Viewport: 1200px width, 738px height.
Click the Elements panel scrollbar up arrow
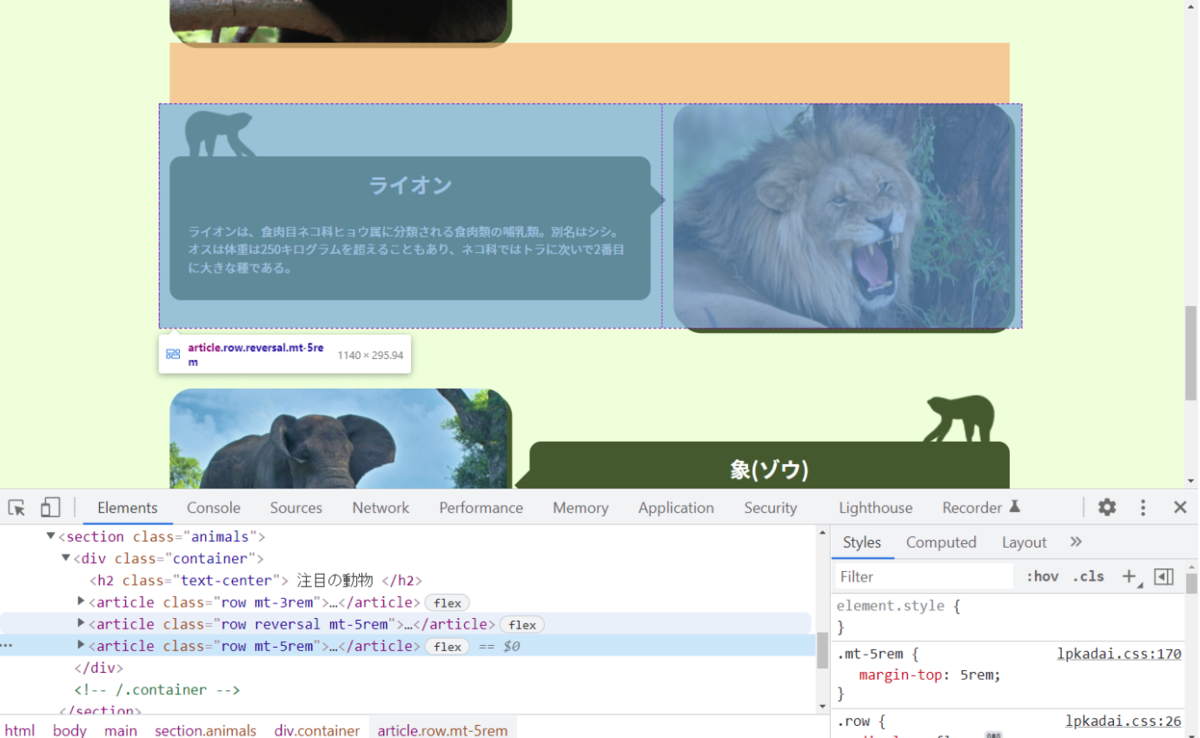(x=823, y=533)
